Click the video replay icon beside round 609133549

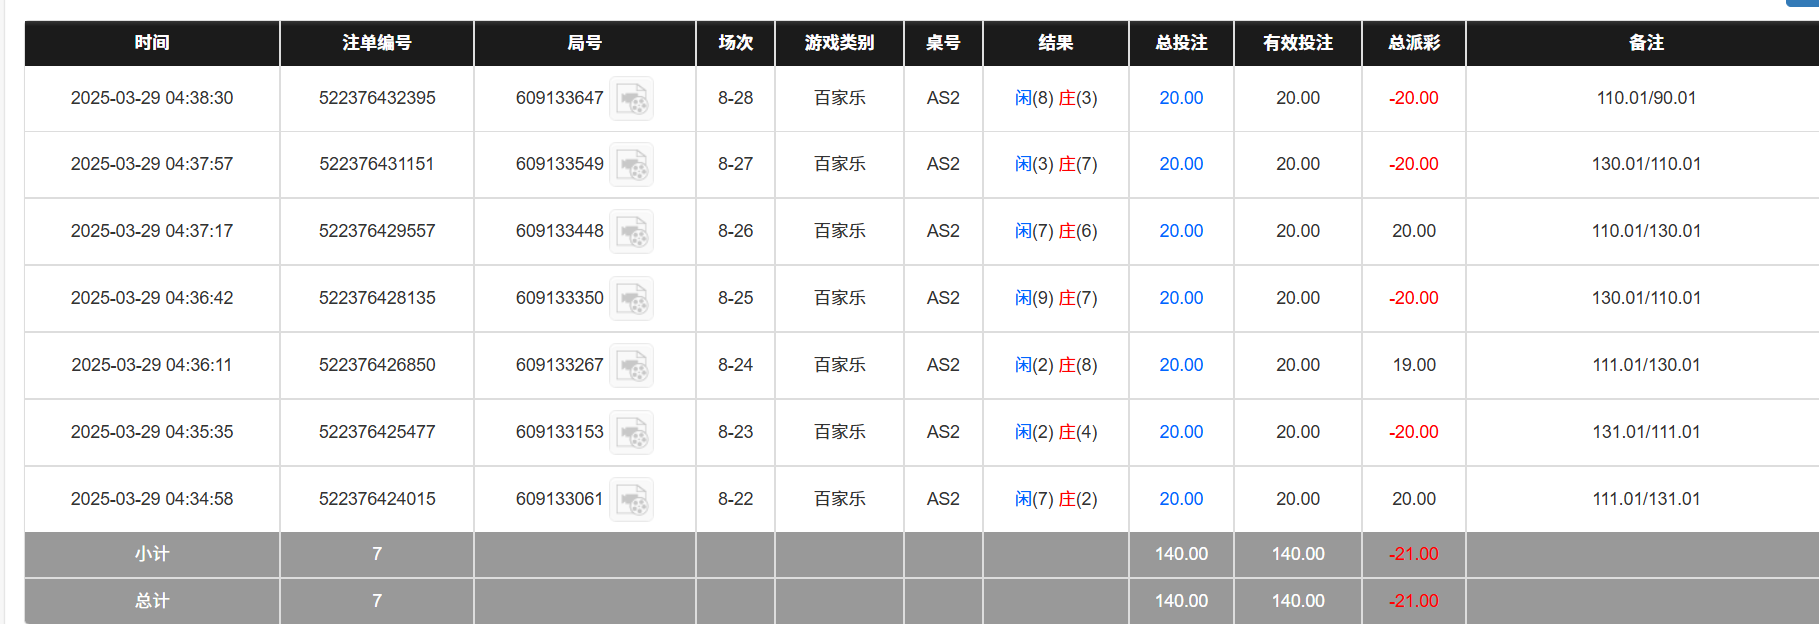point(632,165)
